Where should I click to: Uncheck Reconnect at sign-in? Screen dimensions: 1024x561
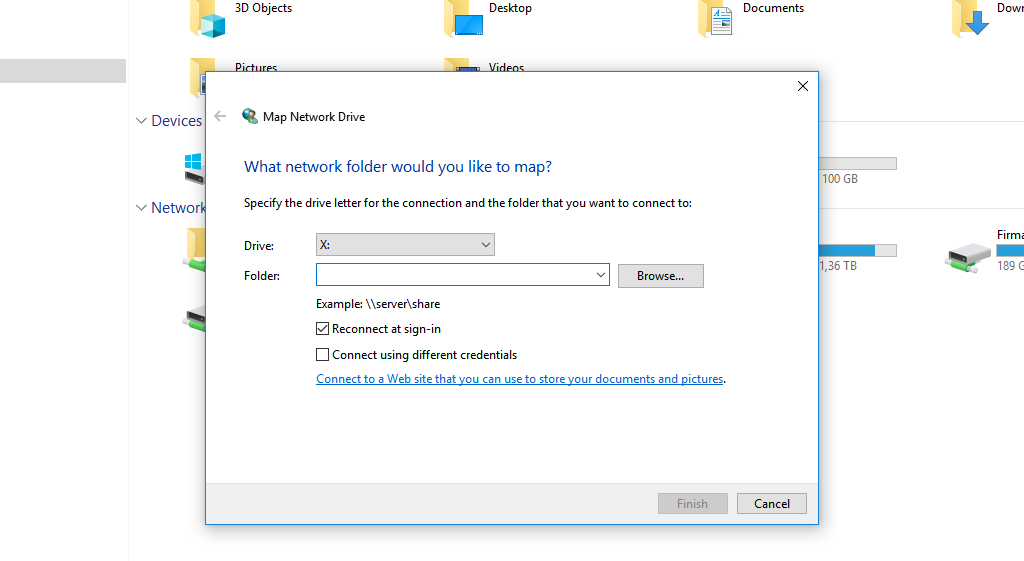click(x=323, y=329)
